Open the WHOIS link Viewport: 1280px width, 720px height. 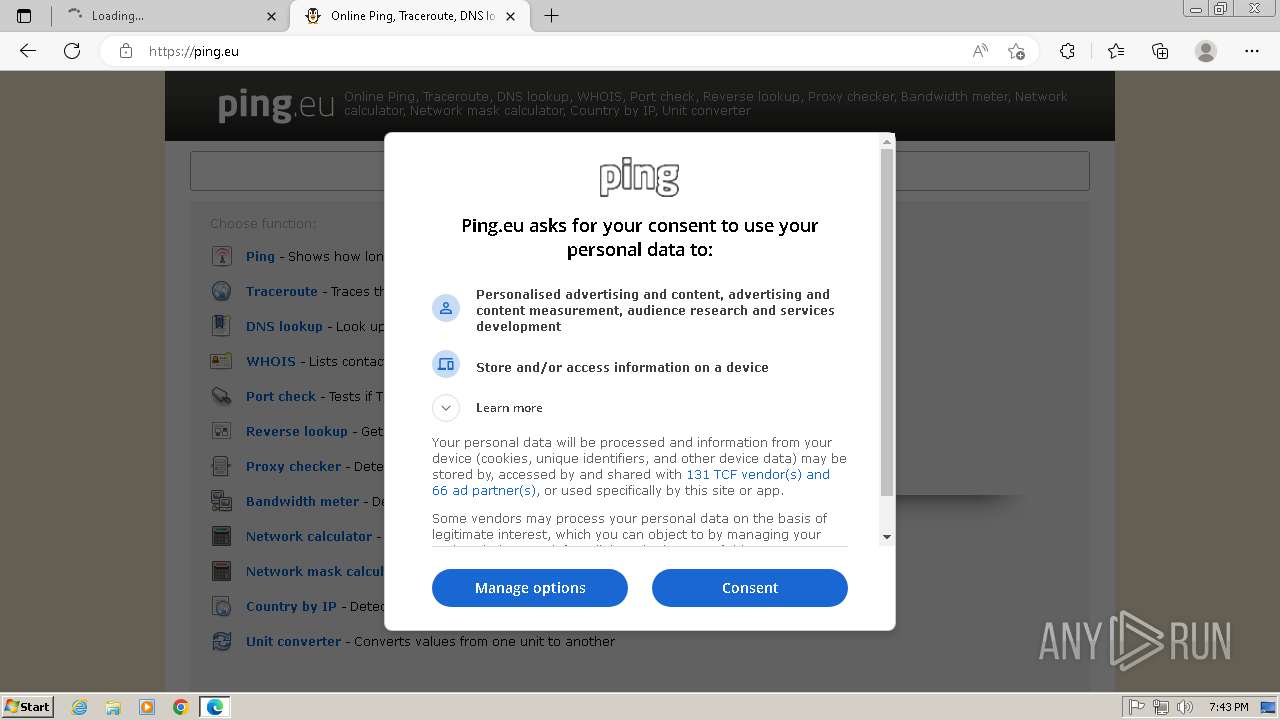point(271,361)
